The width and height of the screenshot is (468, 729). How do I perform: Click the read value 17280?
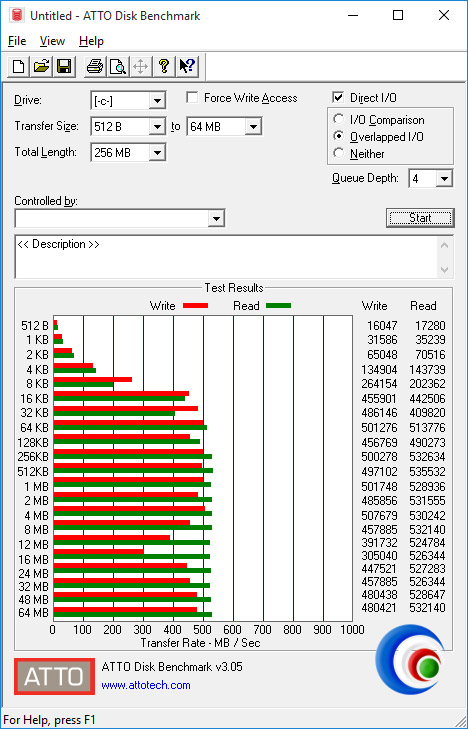coord(430,325)
